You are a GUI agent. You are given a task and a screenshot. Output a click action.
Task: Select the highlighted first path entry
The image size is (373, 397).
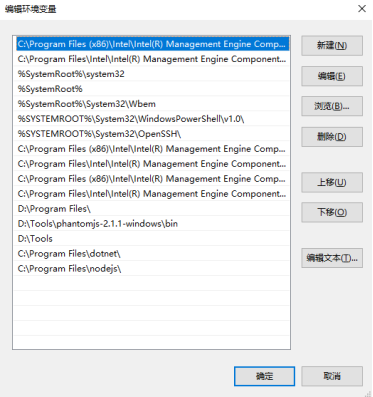(x=152, y=44)
